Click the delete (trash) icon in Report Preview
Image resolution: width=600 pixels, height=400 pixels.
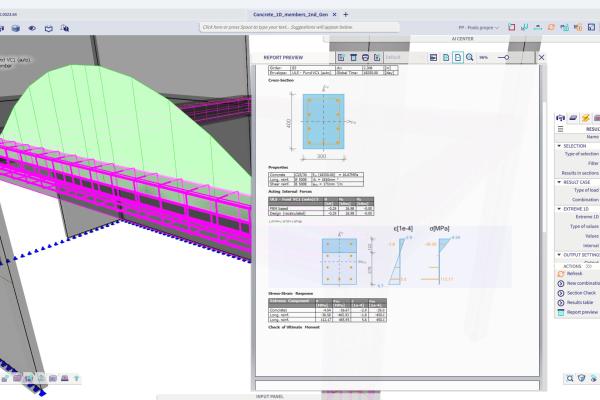coord(353,57)
